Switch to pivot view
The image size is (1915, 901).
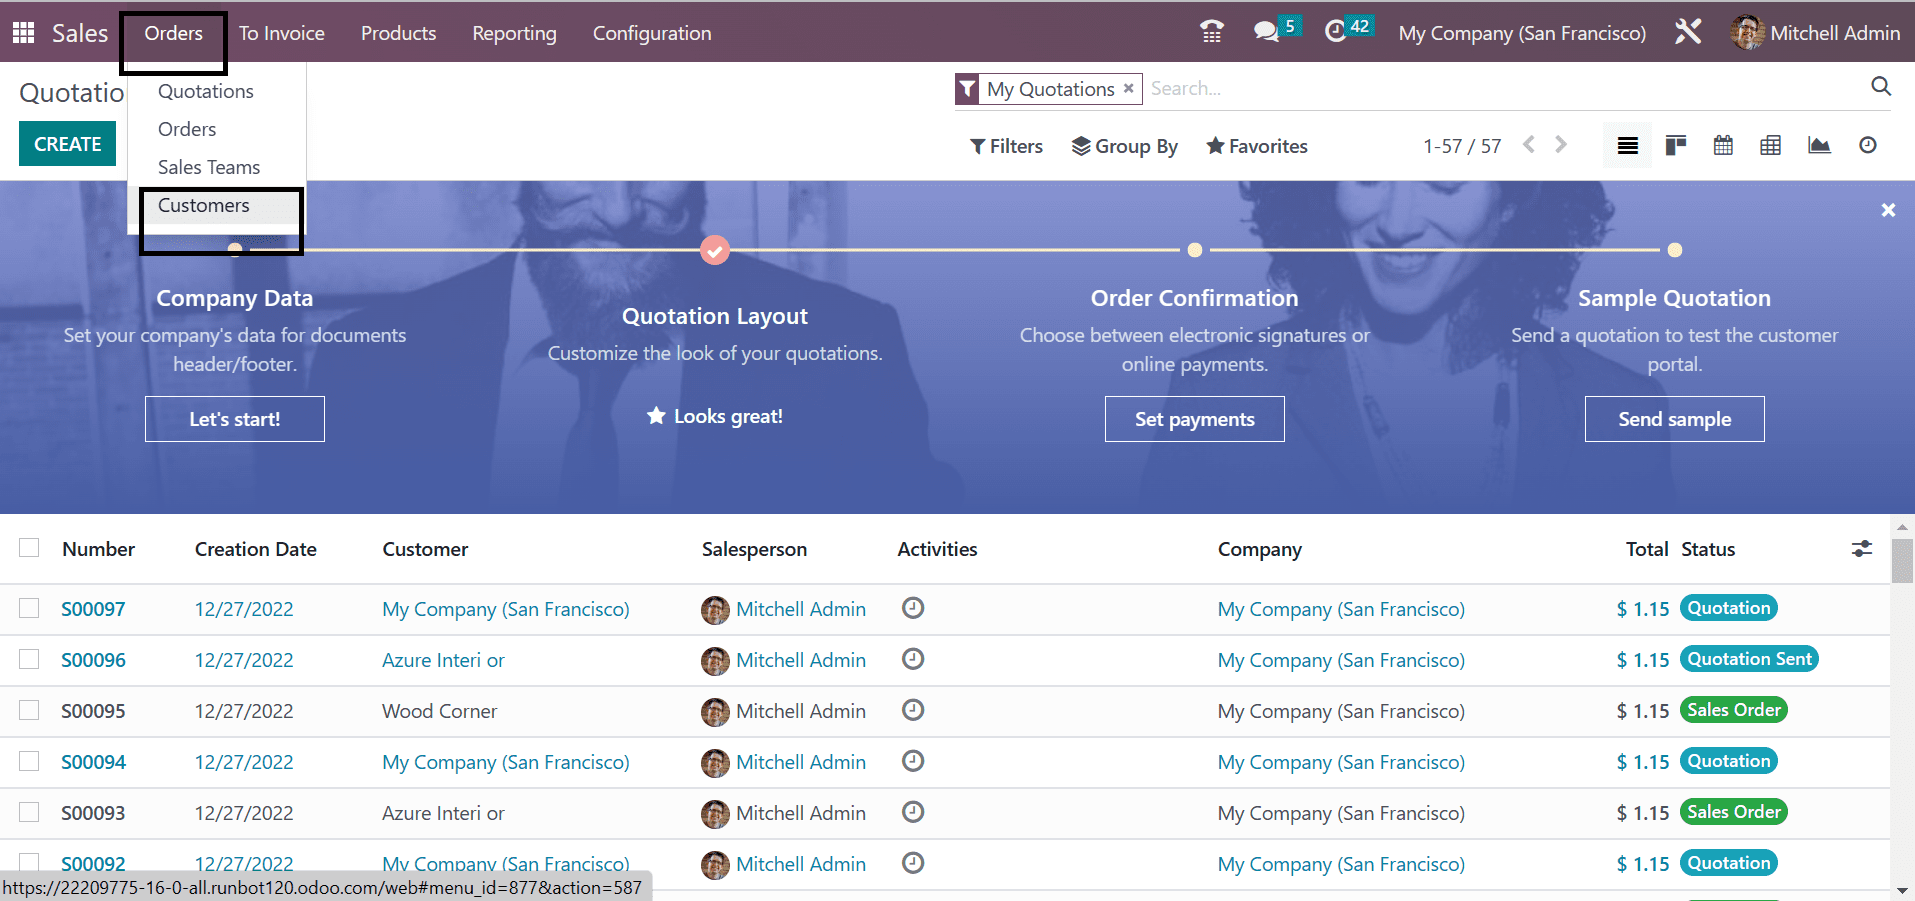(1770, 146)
